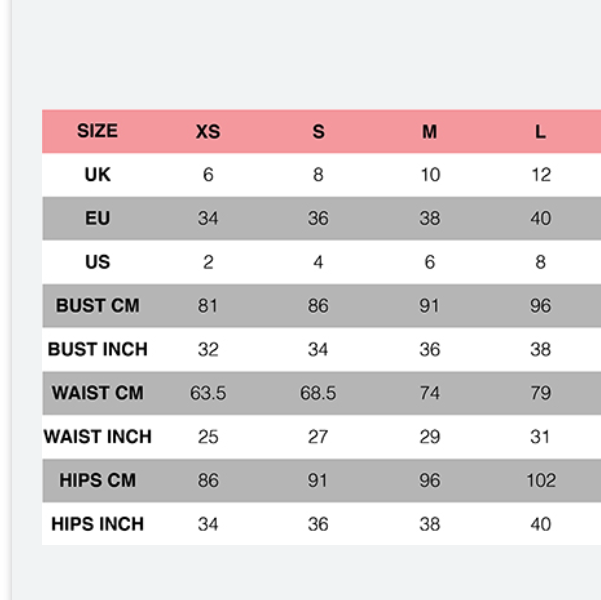Select the WAIST INCH row label

[97, 437]
